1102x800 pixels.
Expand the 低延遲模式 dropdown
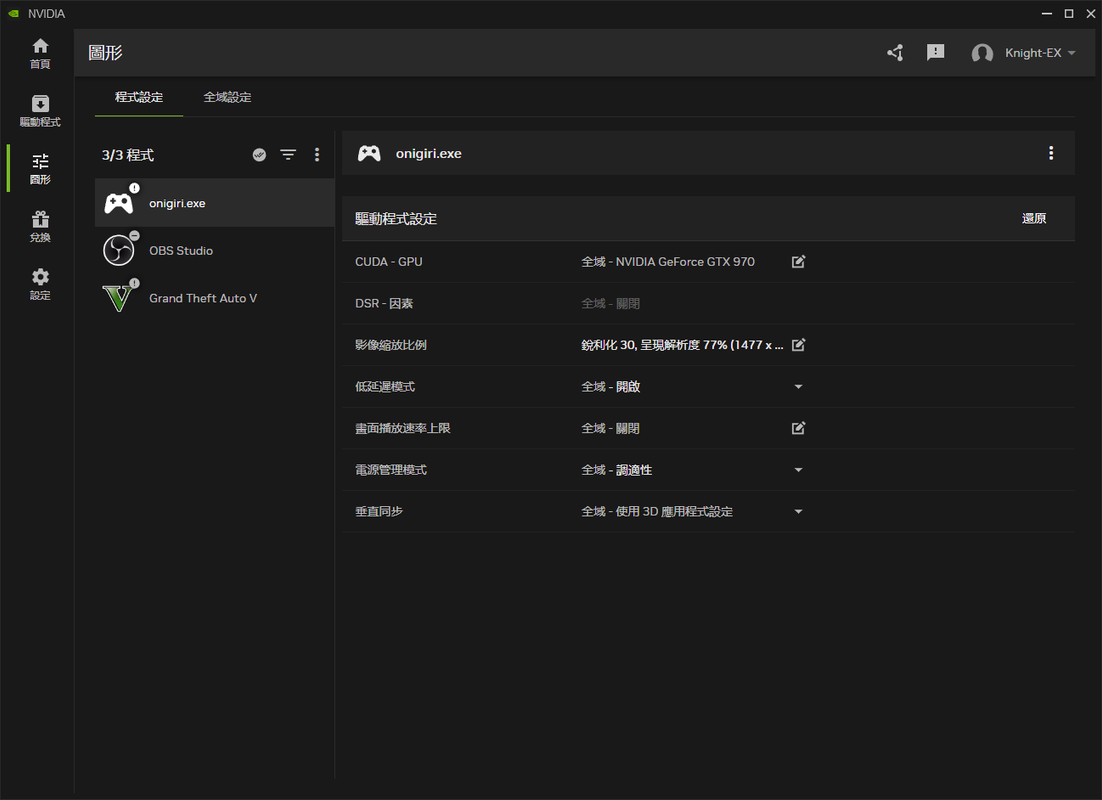(x=798, y=387)
